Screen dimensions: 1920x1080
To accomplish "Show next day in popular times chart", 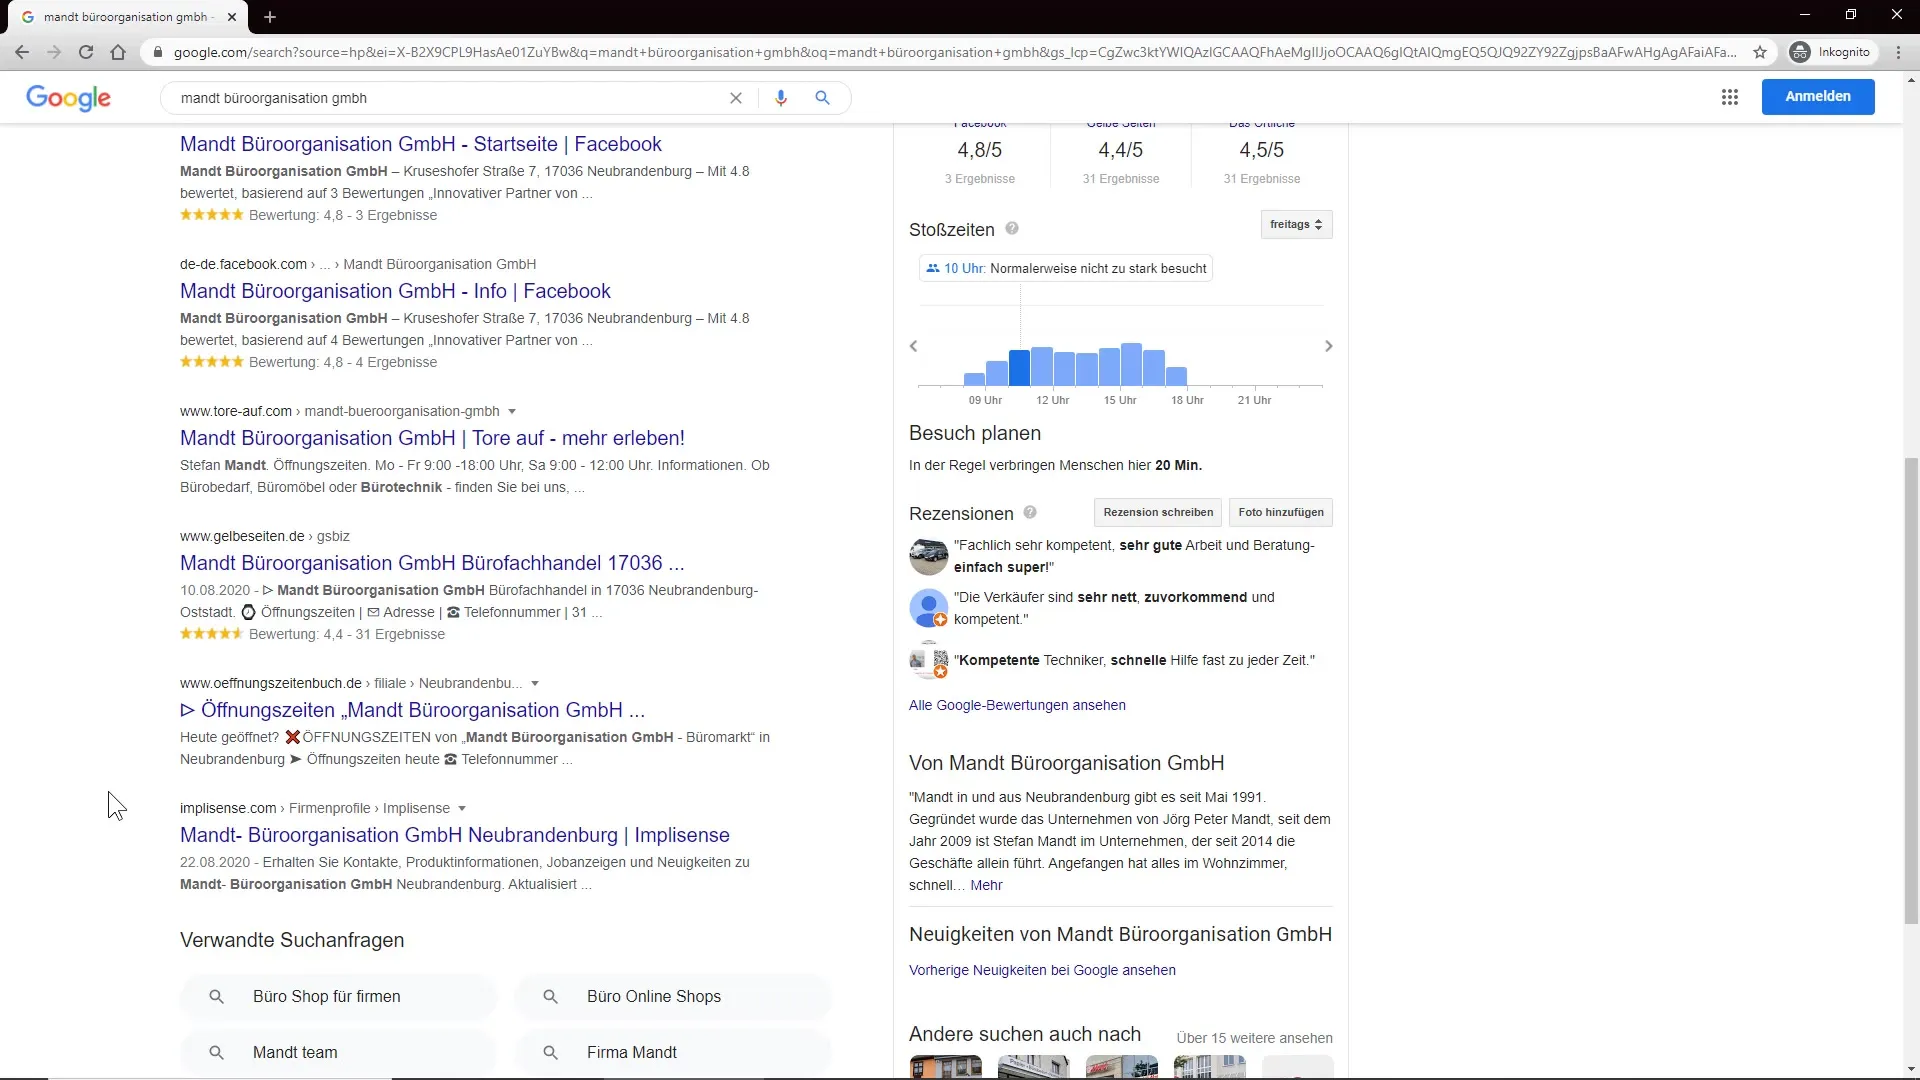I will 1328,346.
